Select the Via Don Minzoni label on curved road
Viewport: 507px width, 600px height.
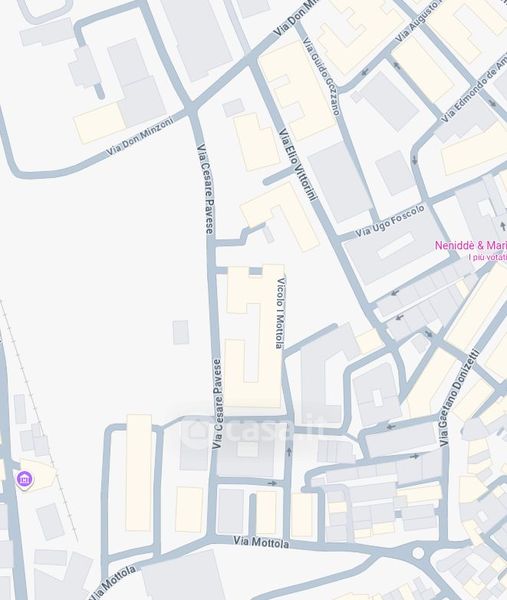pos(139,135)
